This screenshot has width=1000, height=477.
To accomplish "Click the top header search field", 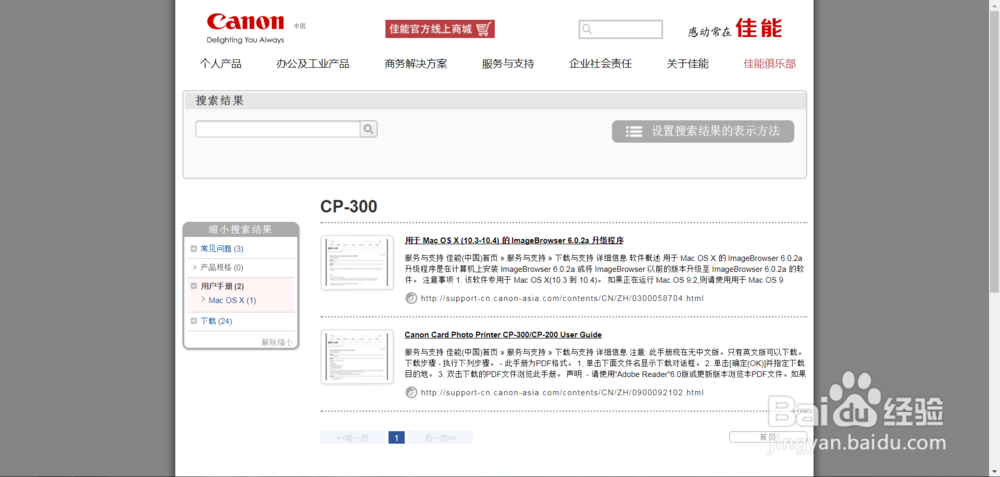I will click(x=621, y=29).
